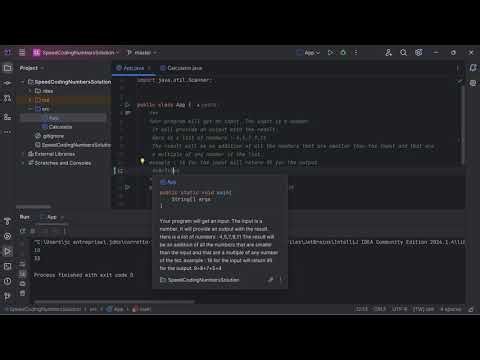
Task: Open the Terminal tool window icon
Action: 7,266
